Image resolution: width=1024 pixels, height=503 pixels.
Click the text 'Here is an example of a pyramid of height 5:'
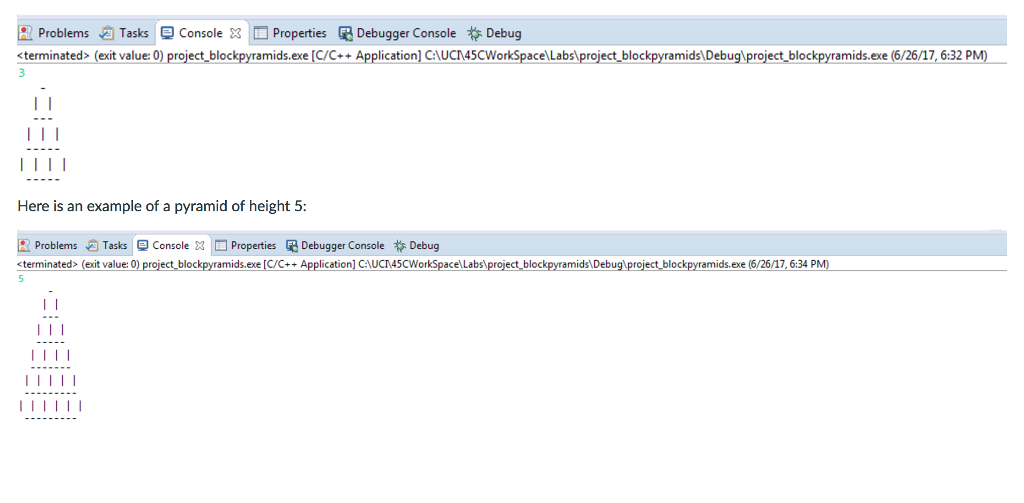(x=162, y=206)
